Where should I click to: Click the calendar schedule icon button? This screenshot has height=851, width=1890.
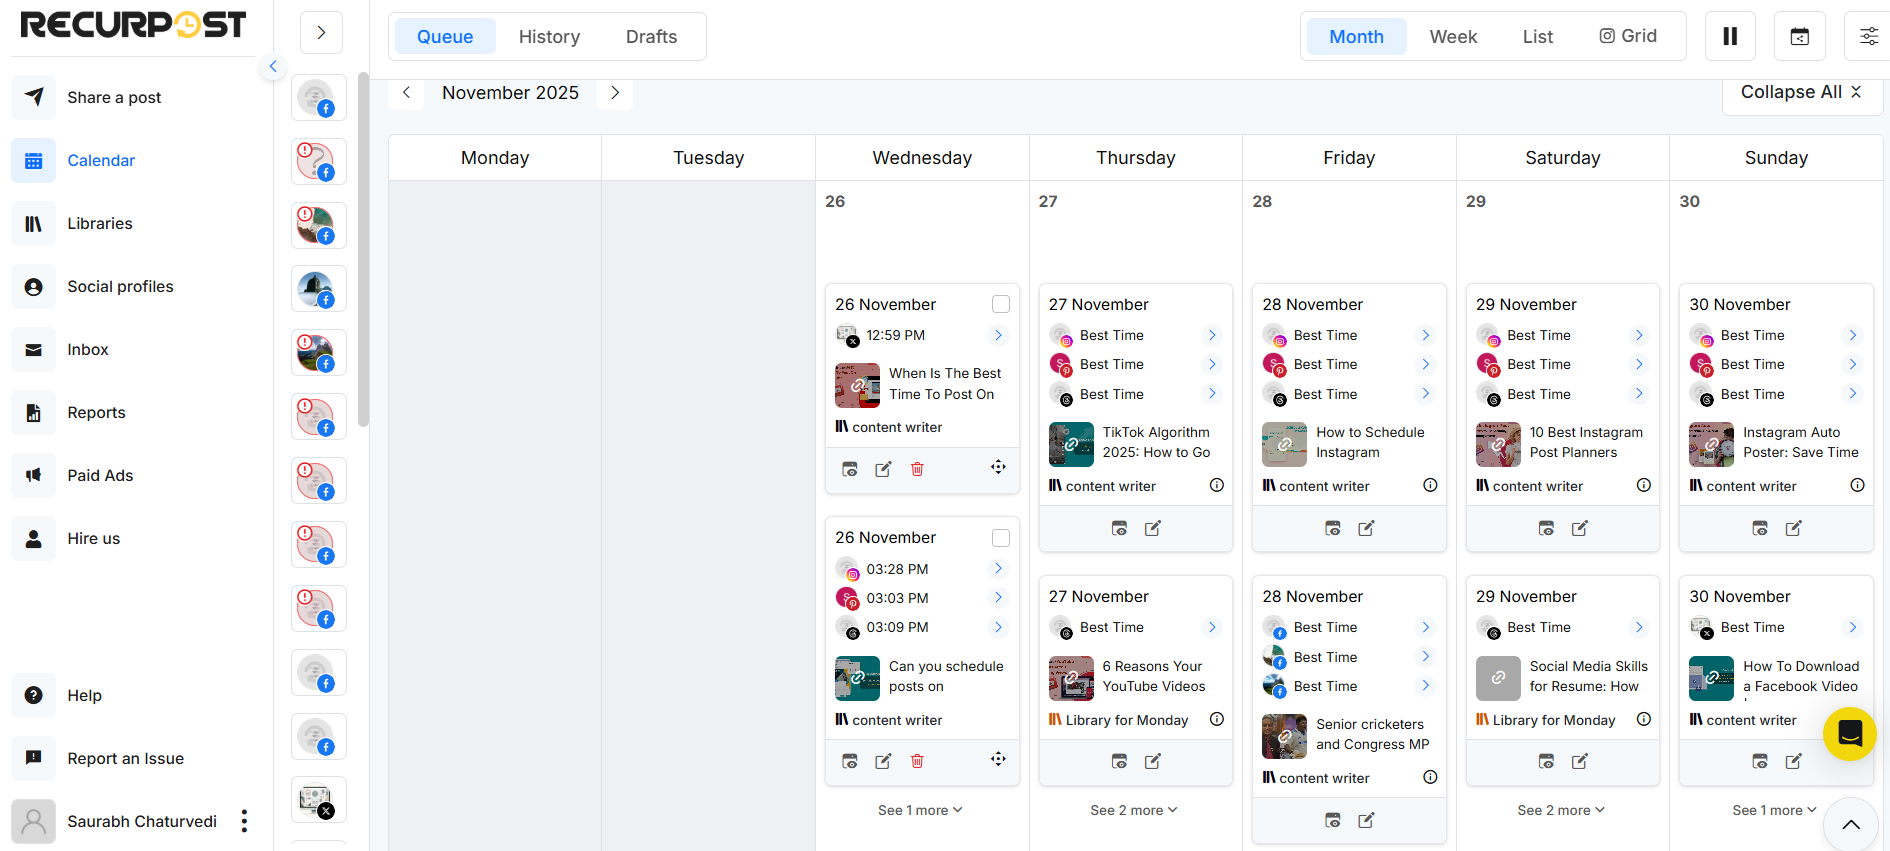click(1799, 36)
